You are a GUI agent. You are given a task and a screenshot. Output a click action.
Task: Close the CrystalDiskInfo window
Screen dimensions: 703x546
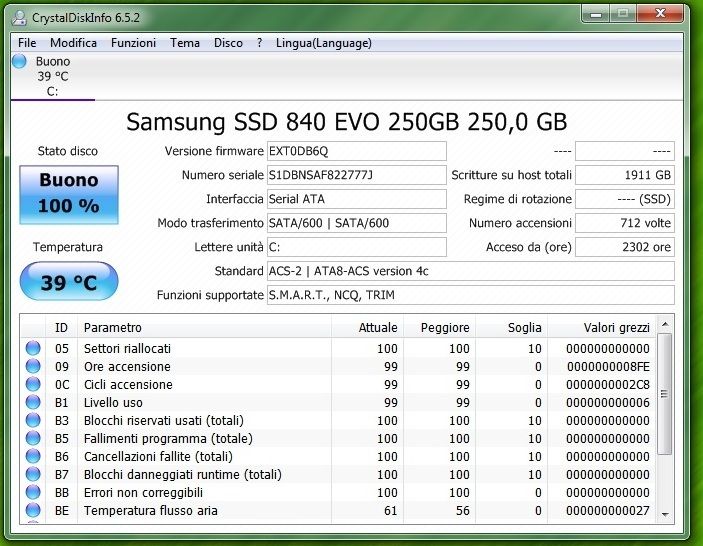660,14
